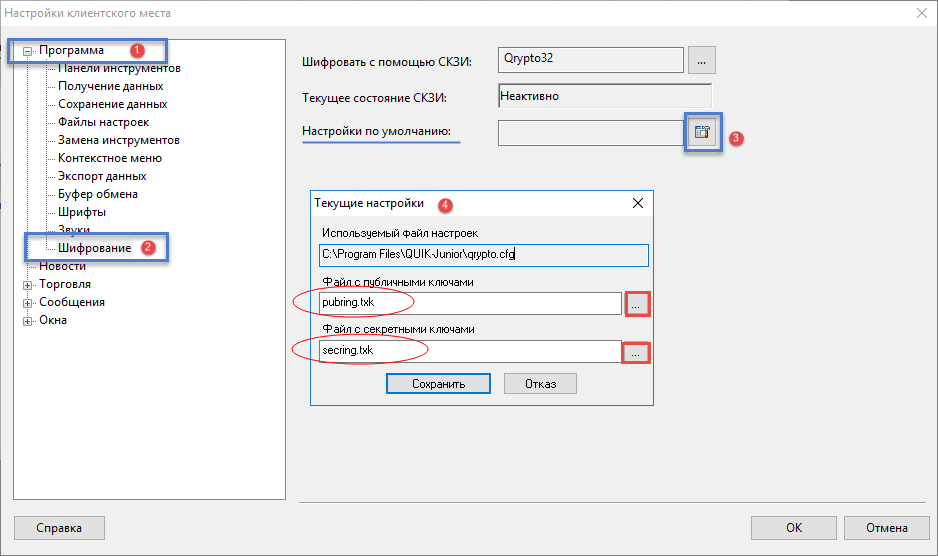Select Замена инструментов tree item

pyautogui.click(x=118, y=140)
